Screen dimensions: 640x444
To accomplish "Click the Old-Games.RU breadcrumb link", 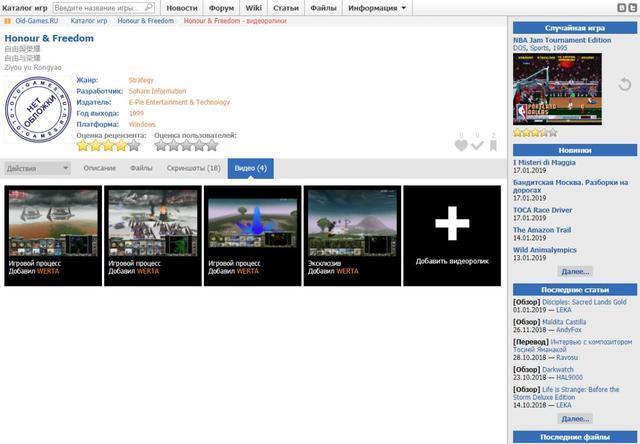I will click(x=37, y=21).
